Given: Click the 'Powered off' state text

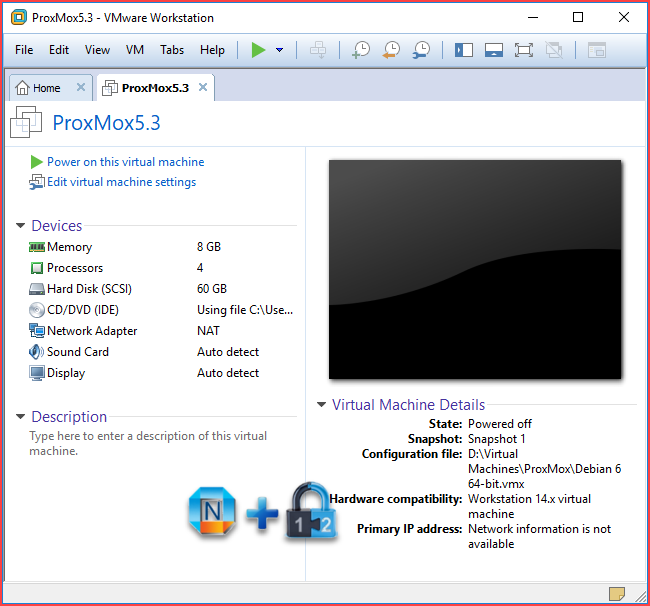Looking at the screenshot, I should click(x=500, y=424).
